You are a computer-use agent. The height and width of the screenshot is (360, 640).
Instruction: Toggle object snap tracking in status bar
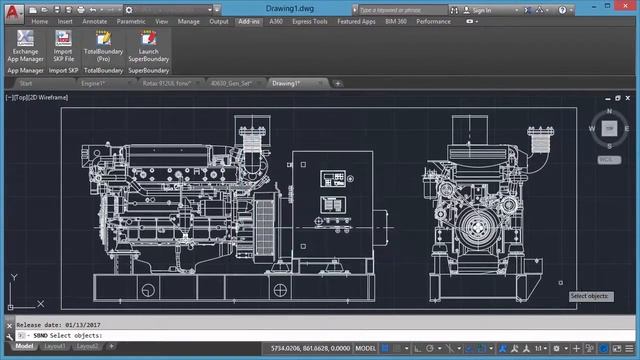469,349
